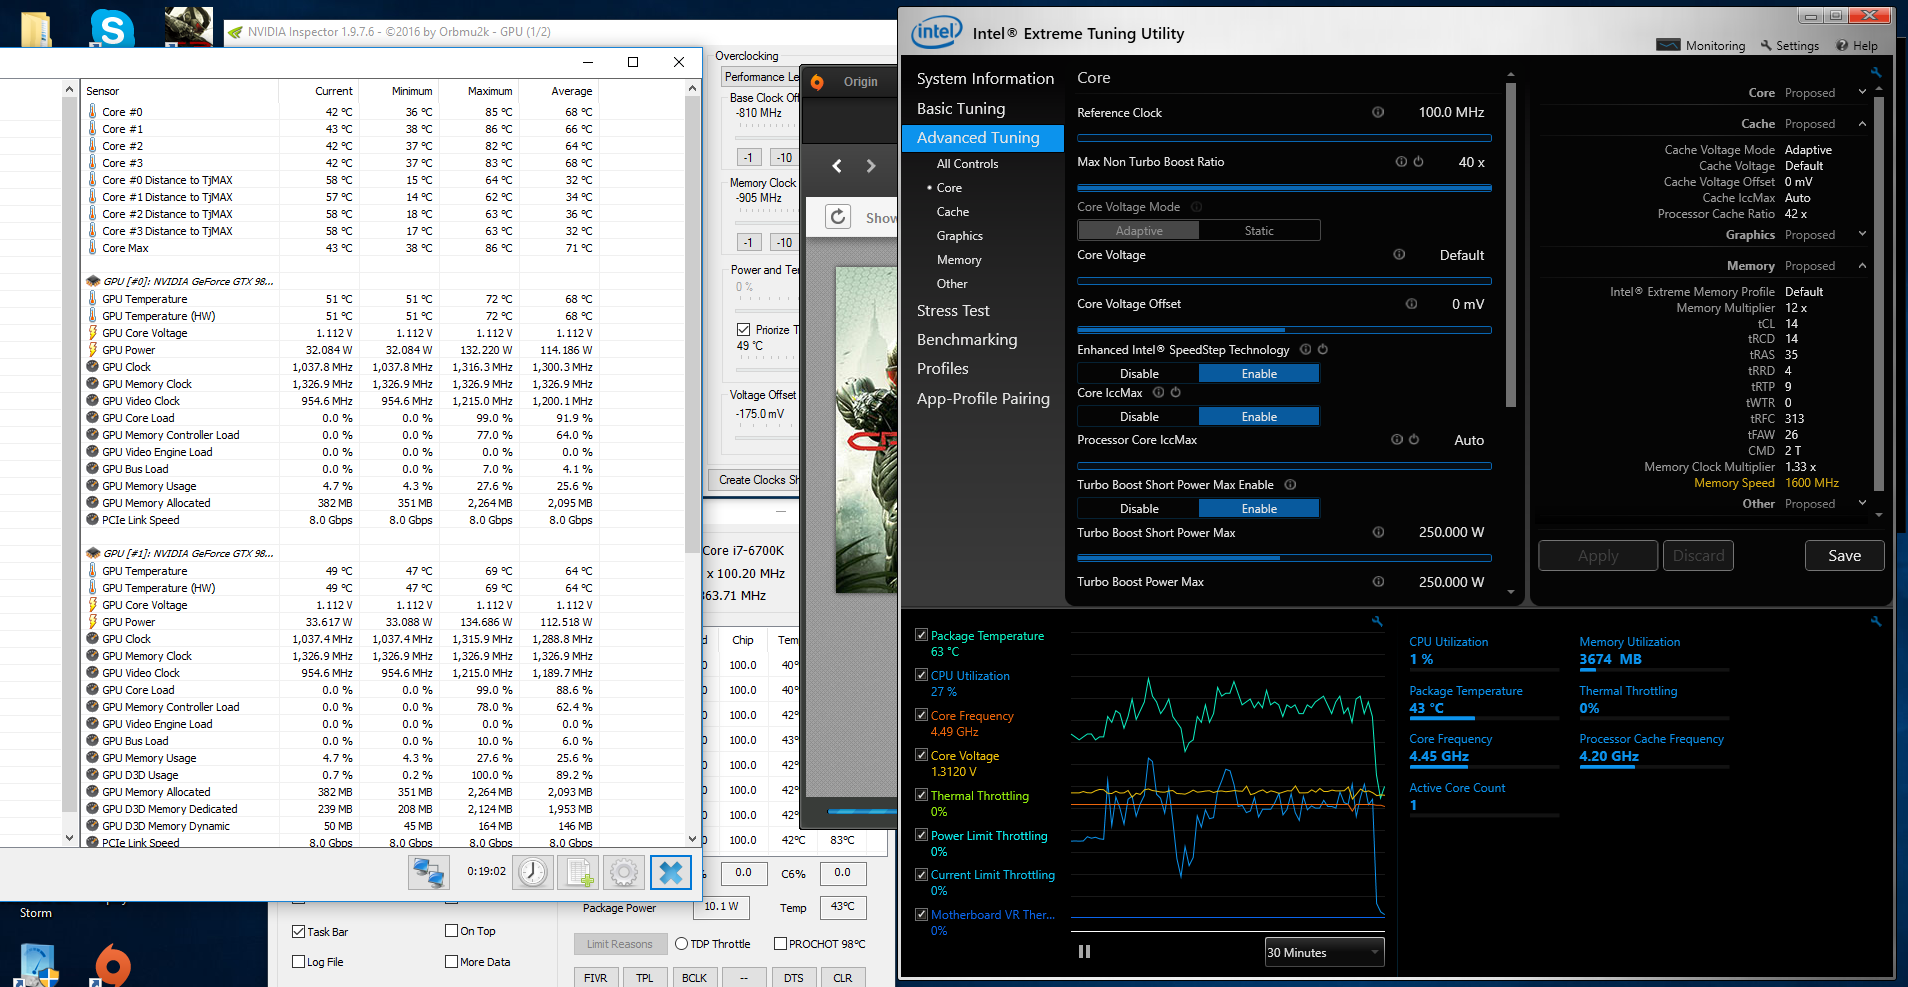
Task: Select Basic Tuning in XTU sidebar
Action: click(961, 108)
